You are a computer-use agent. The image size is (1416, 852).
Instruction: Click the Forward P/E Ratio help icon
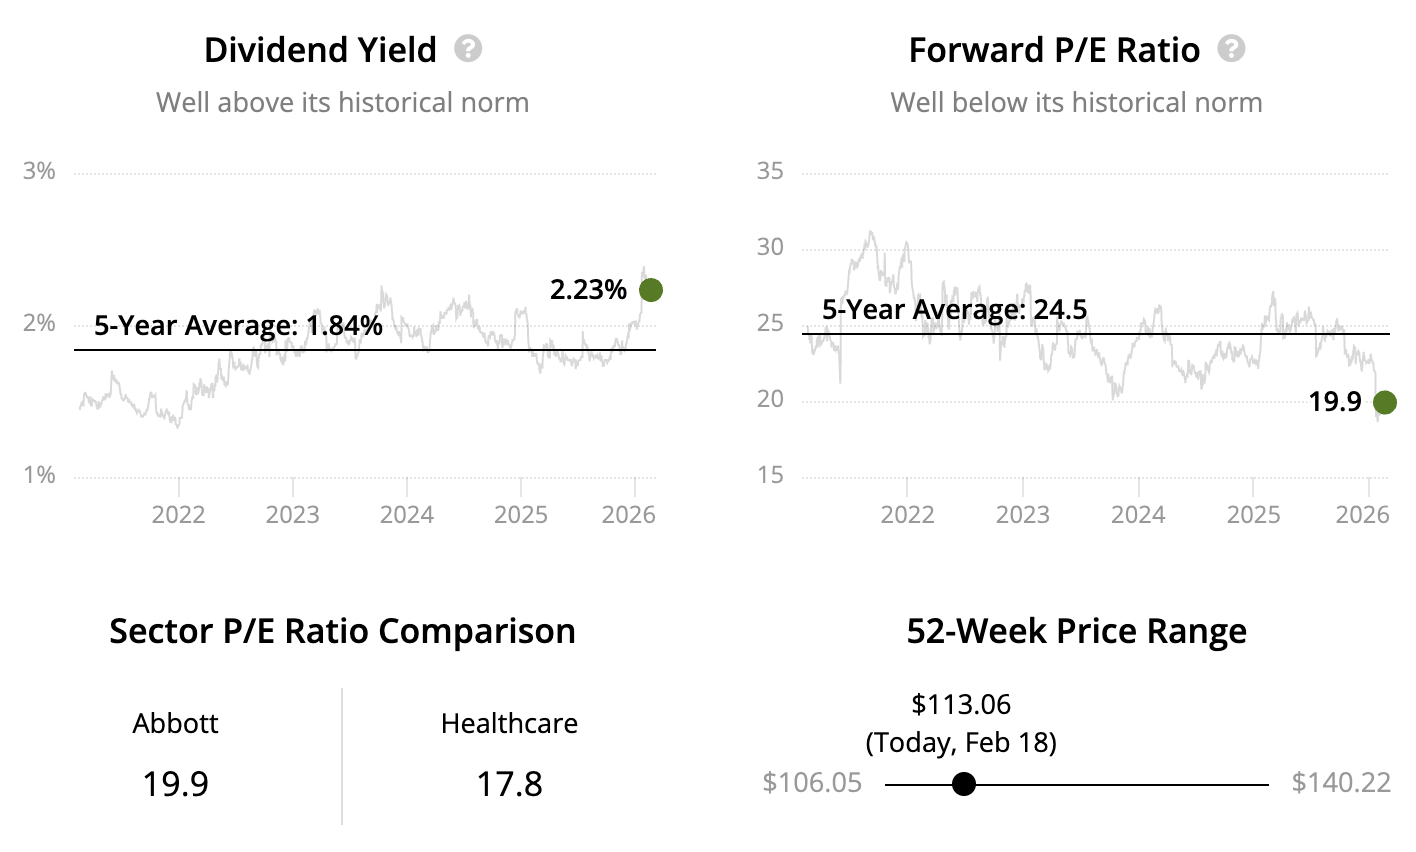point(1232,49)
